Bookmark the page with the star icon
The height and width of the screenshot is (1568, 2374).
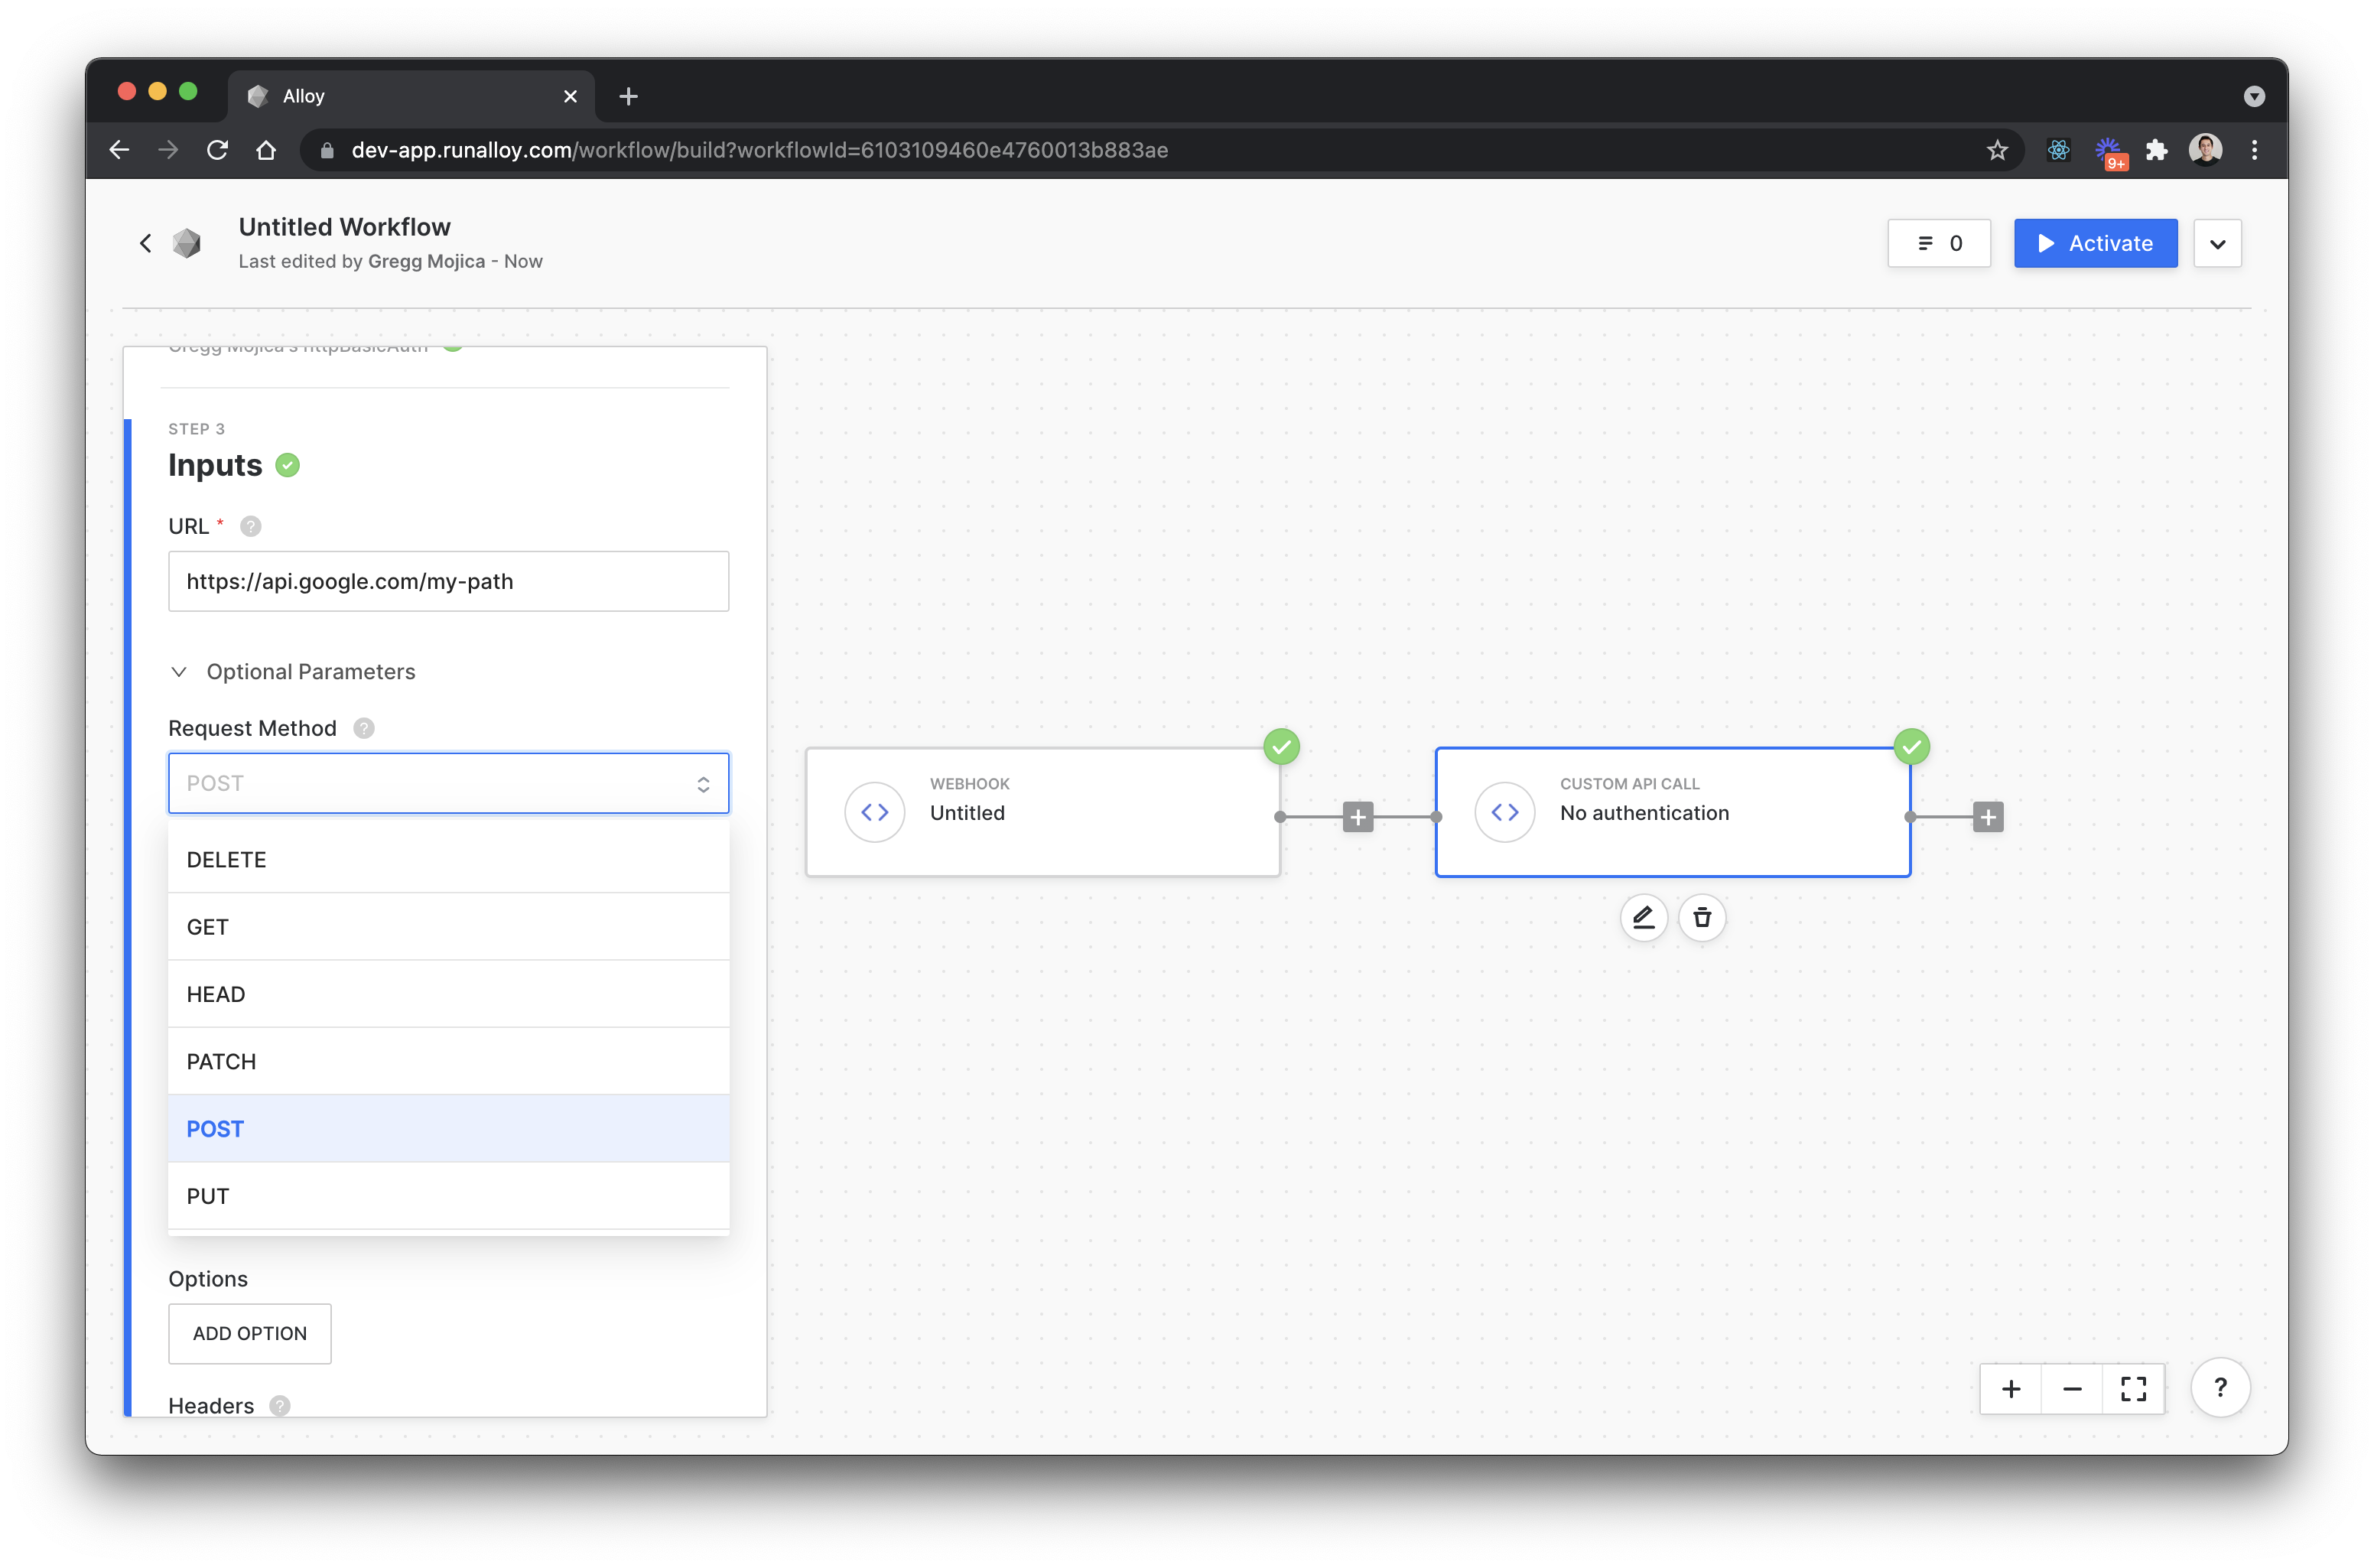(1997, 150)
